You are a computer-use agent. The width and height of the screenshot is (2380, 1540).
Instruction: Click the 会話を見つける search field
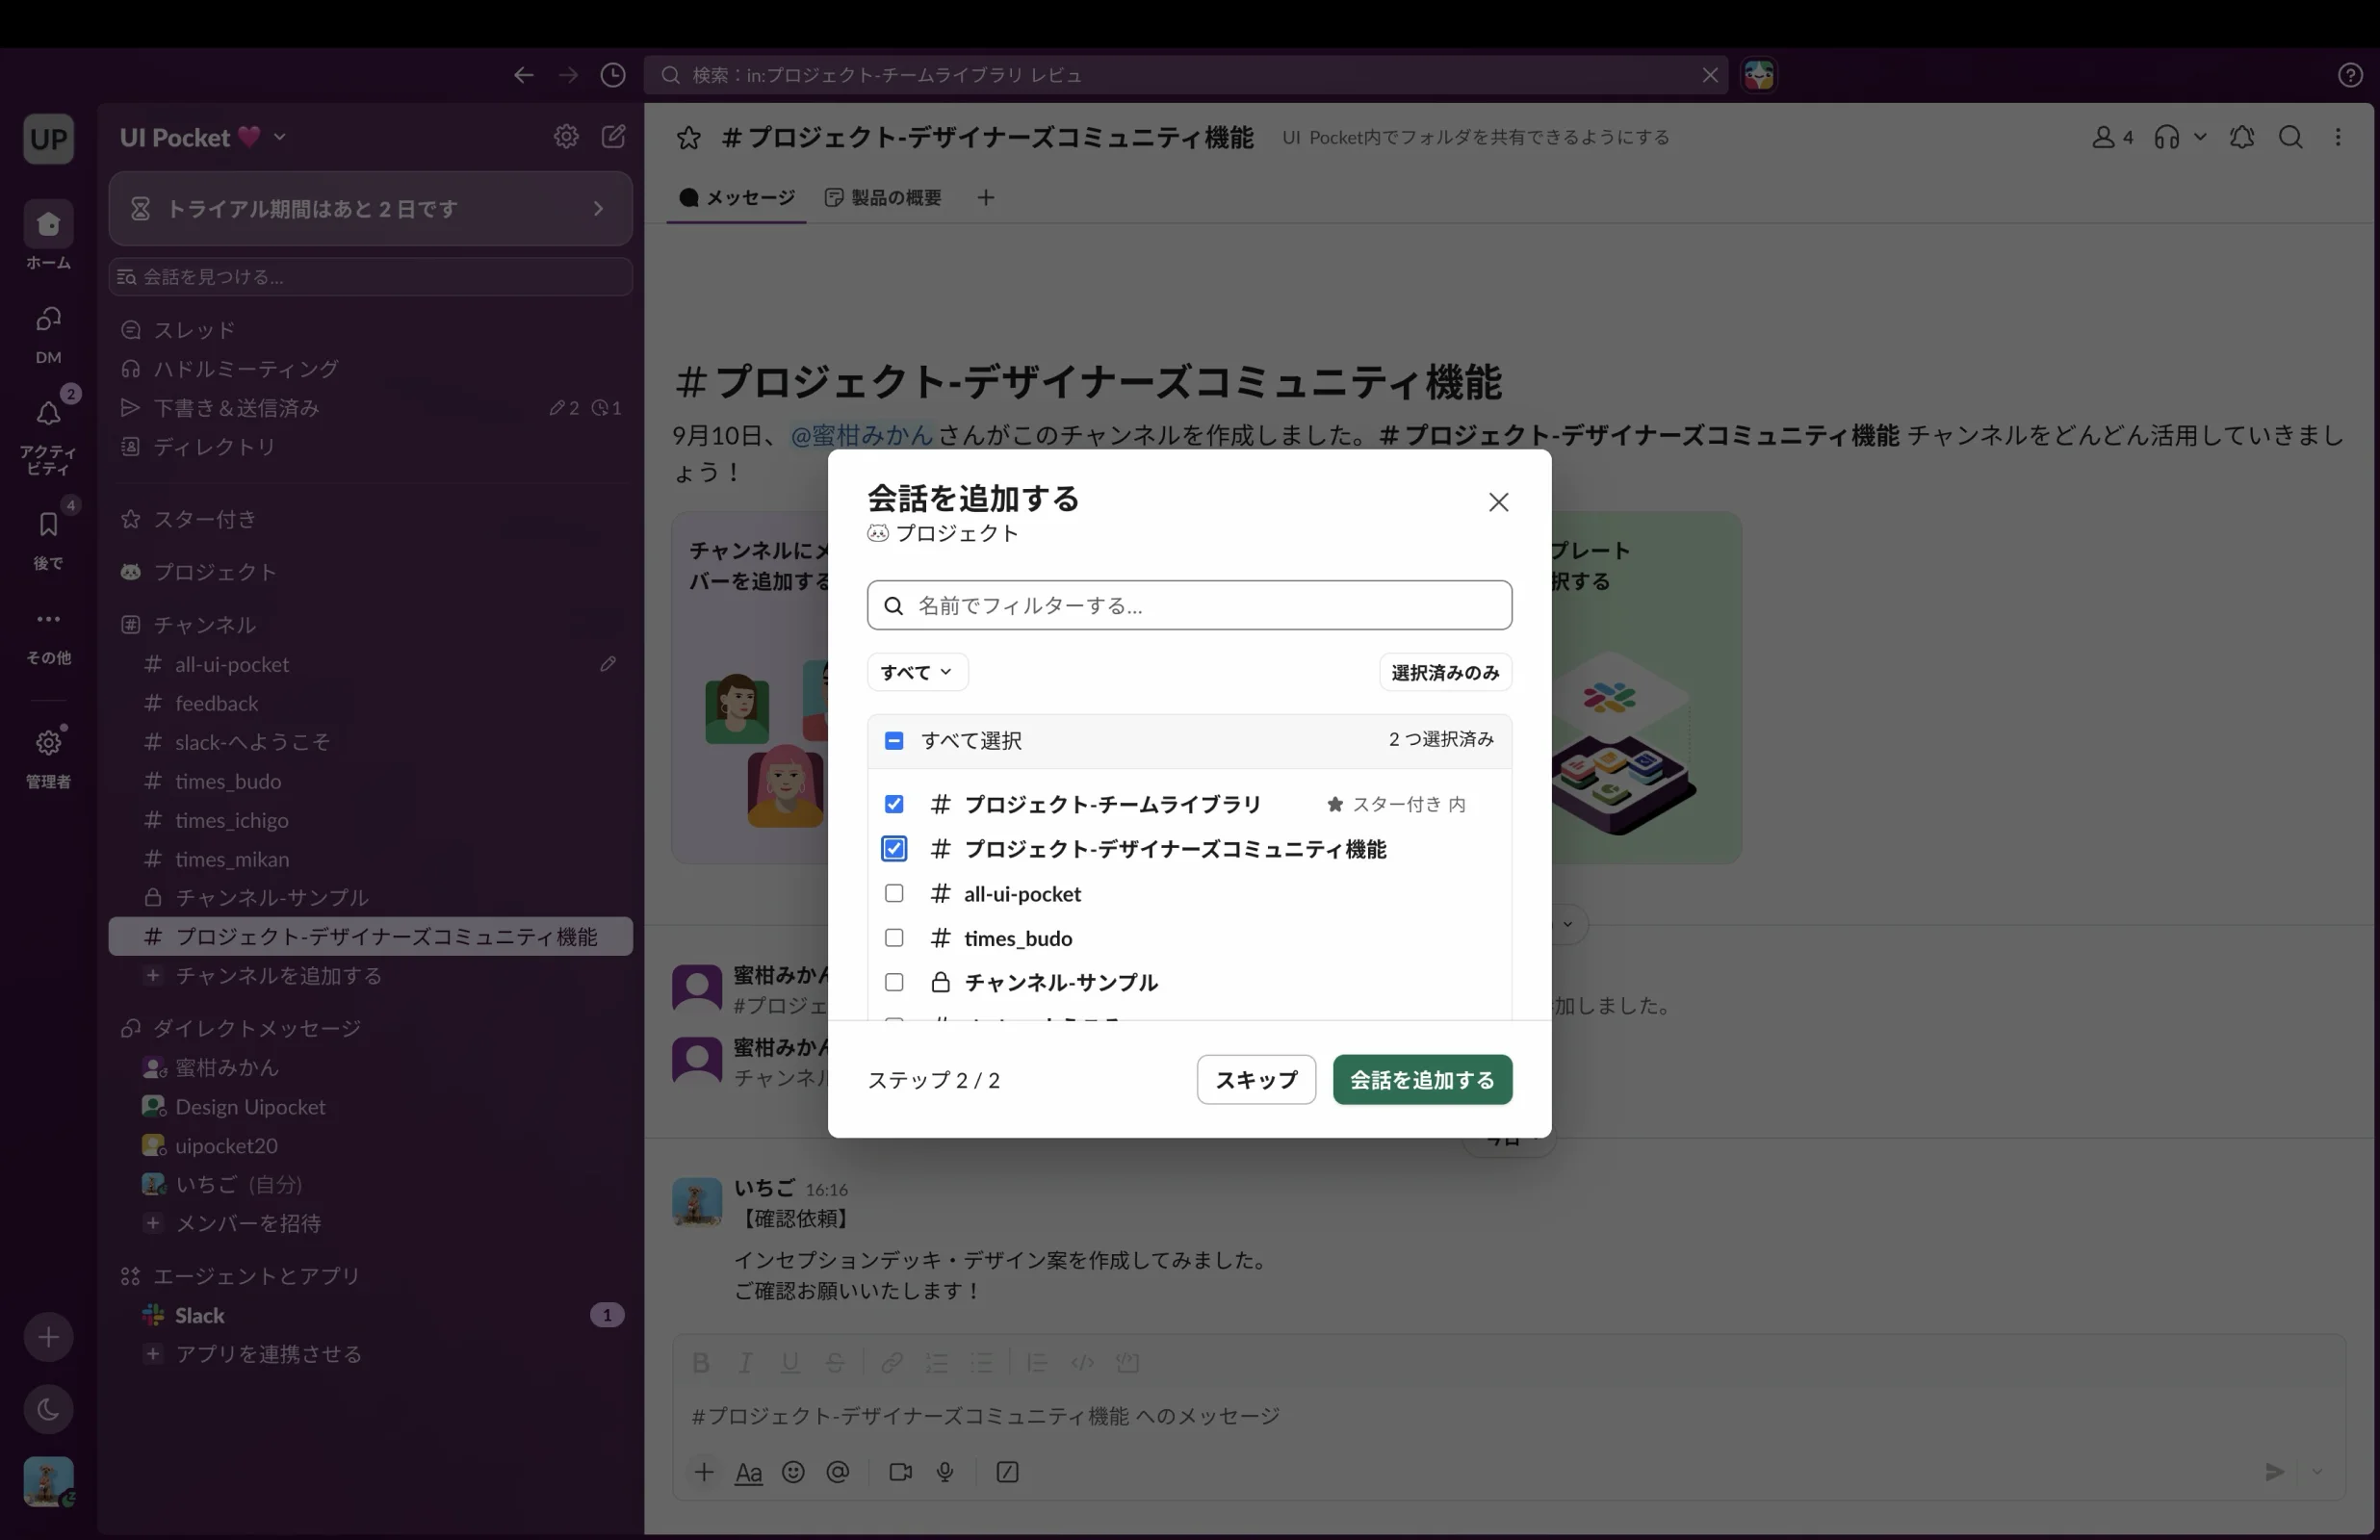pyautogui.click(x=371, y=277)
